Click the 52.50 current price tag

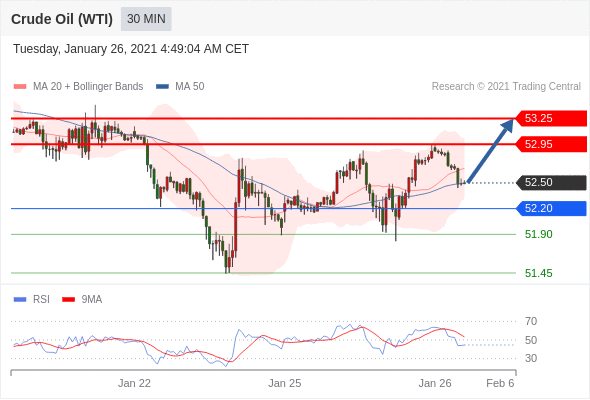pos(550,183)
